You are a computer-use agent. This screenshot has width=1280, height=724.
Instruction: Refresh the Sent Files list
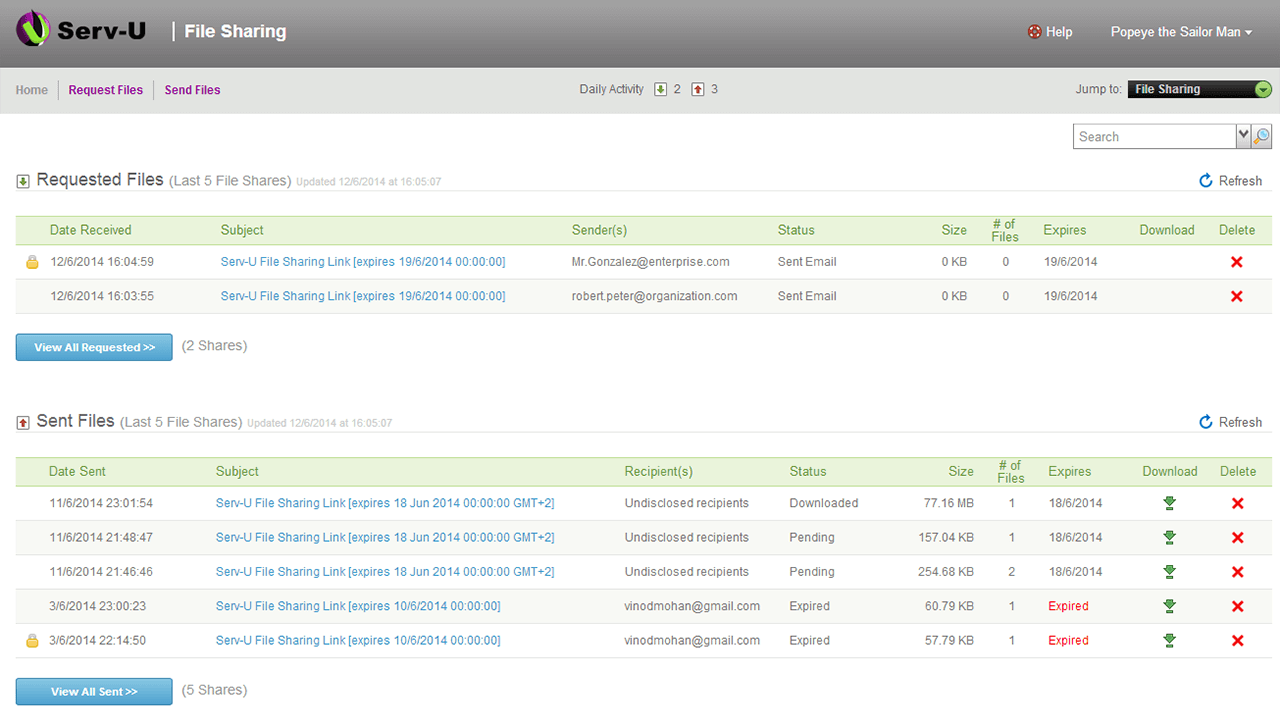[1231, 422]
